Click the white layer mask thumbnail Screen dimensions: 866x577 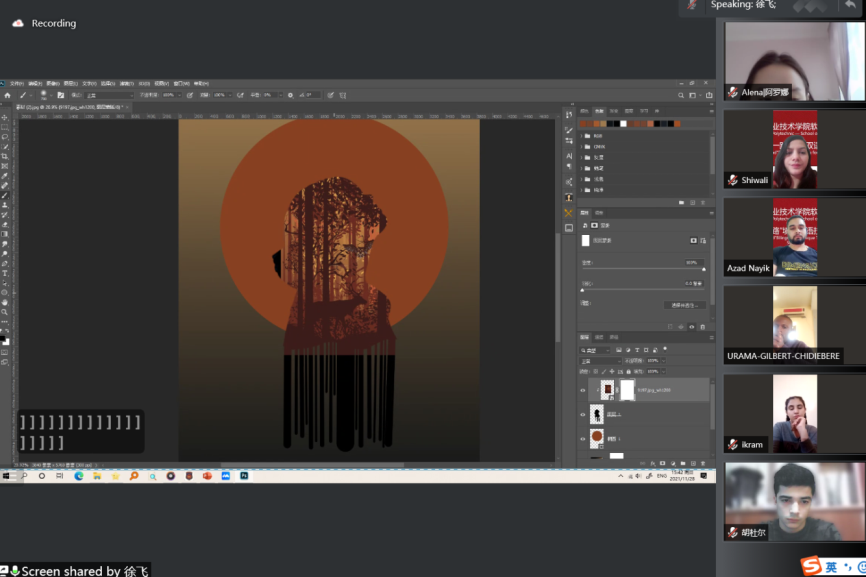[627, 390]
